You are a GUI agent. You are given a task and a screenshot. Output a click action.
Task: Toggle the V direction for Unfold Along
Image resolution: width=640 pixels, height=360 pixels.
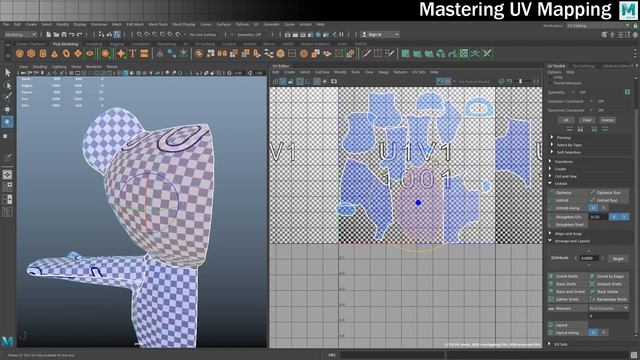[603, 208]
